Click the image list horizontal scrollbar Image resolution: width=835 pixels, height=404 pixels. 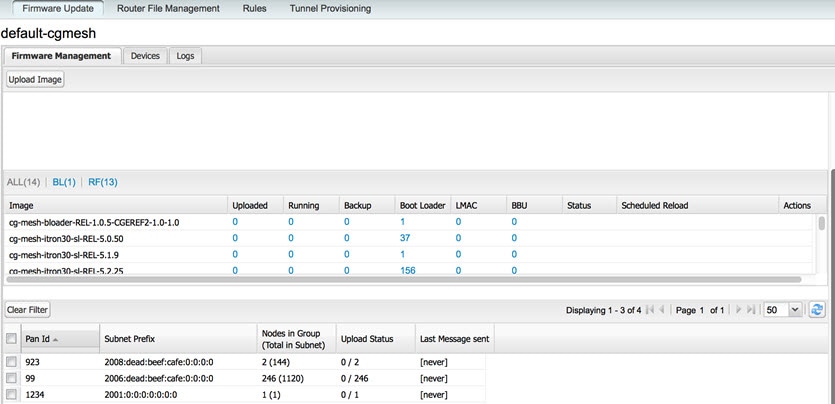404,279
